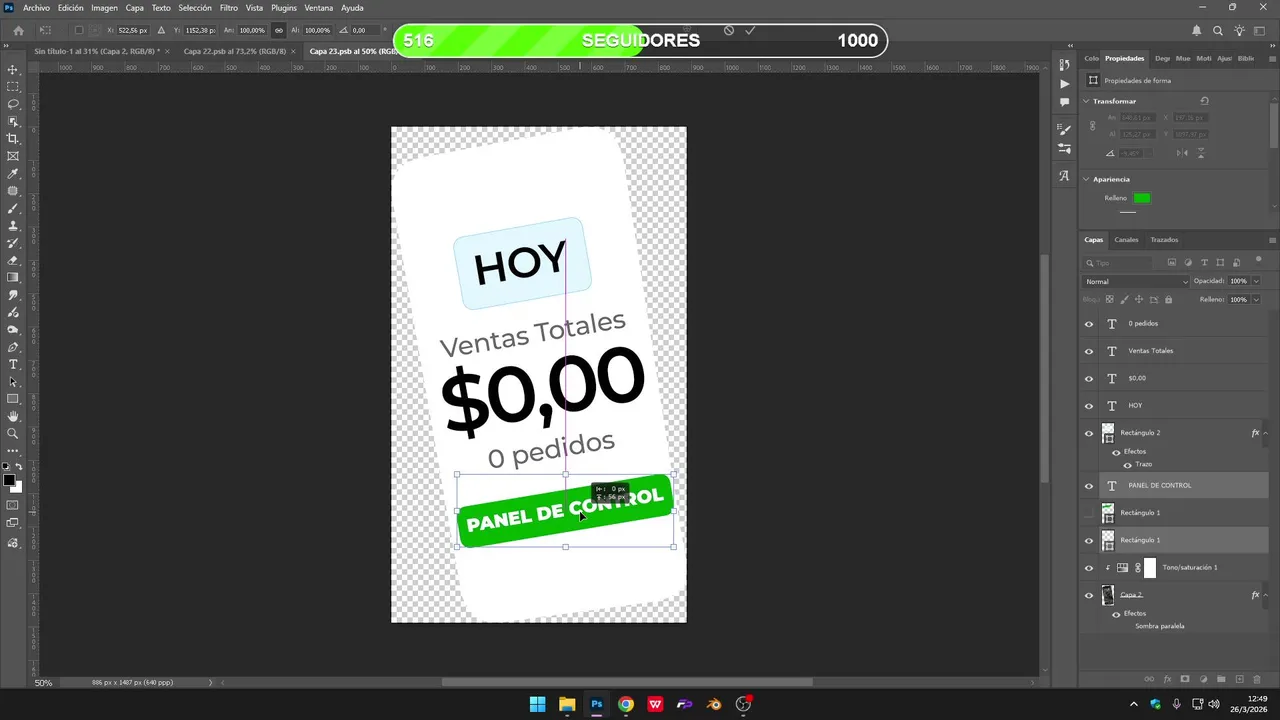Select the Move tool
1280x720 pixels.
13,70
